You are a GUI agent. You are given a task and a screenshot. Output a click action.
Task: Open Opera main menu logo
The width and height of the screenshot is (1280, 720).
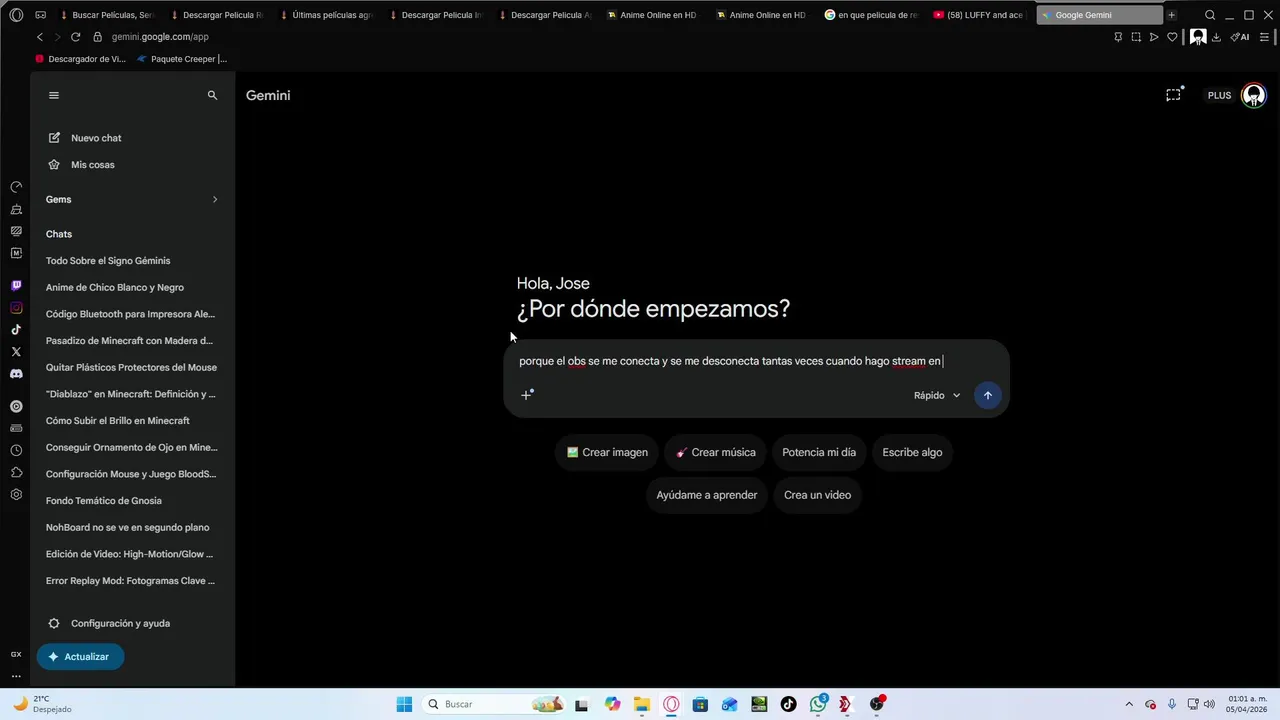(15, 15)
